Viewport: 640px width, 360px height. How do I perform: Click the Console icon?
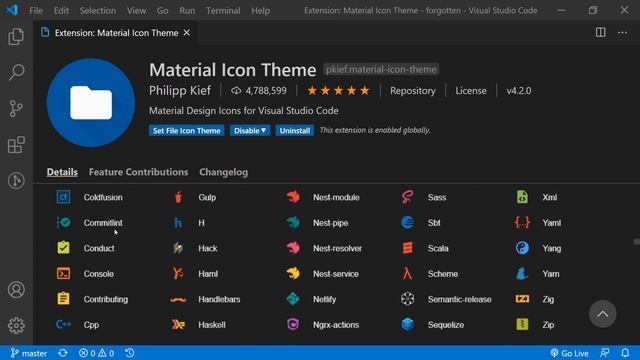63,273
